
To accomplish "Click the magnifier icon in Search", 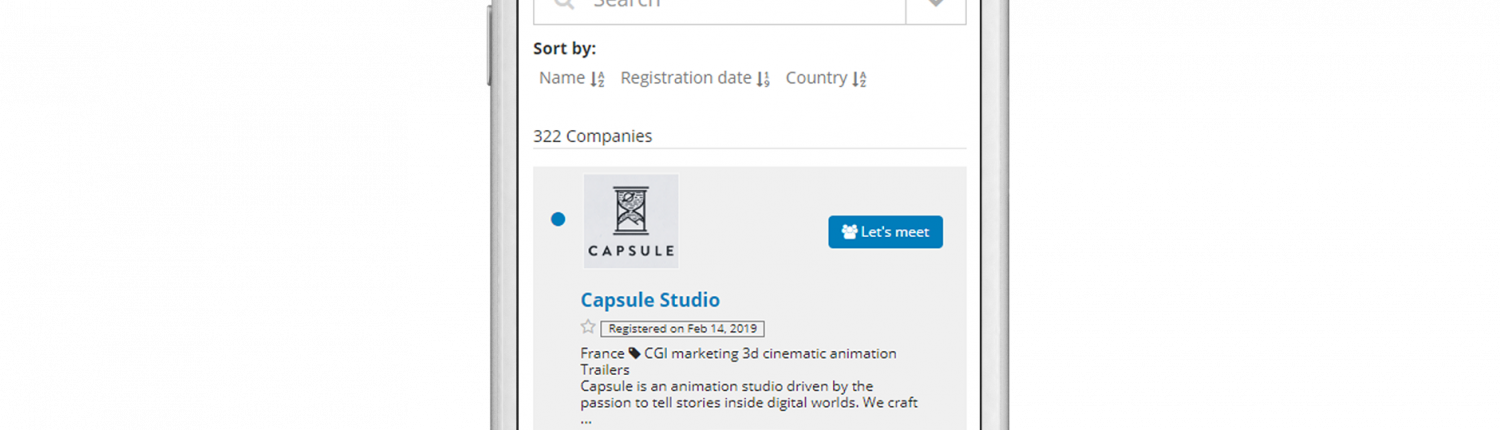I will click(564, 4).
